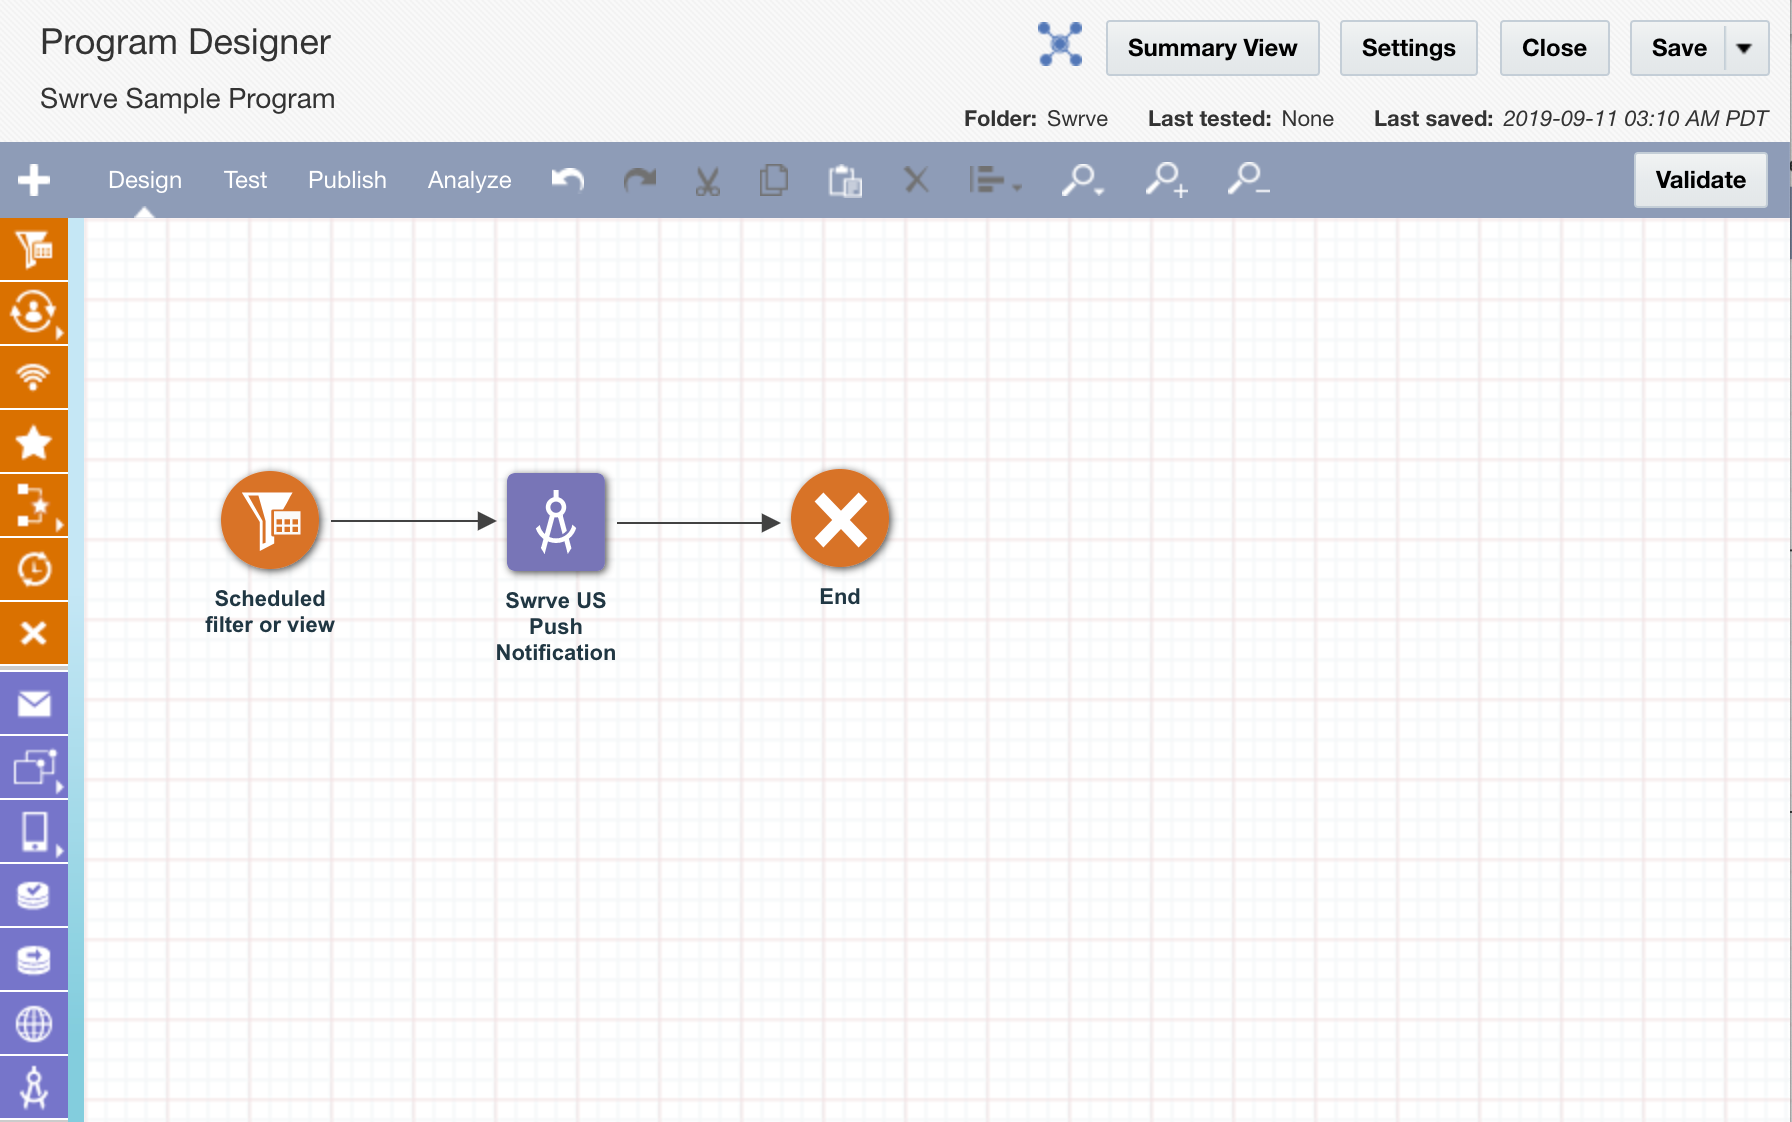Click the End node on canvas
The width and height of the screenshot is (1792, 1122).
point(840,519)
